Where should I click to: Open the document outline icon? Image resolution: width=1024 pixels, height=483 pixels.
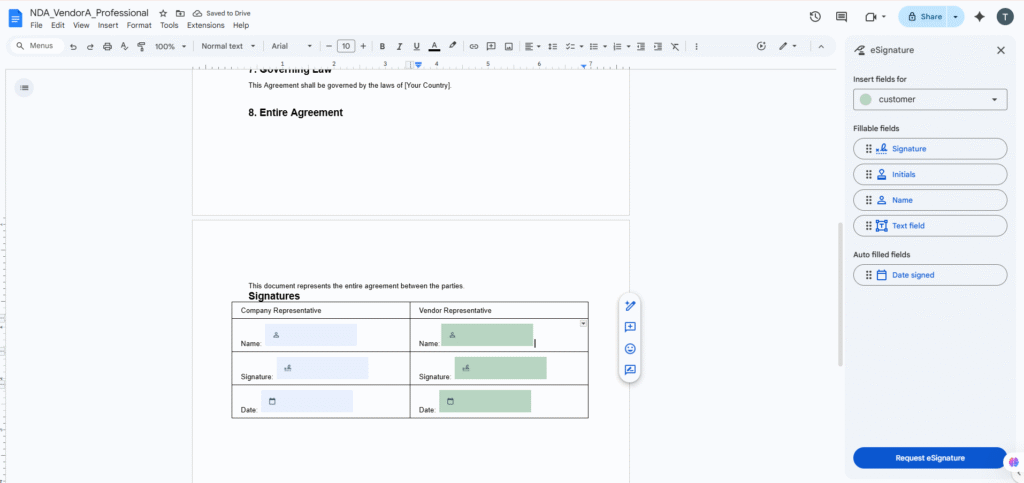coord(25,88)
